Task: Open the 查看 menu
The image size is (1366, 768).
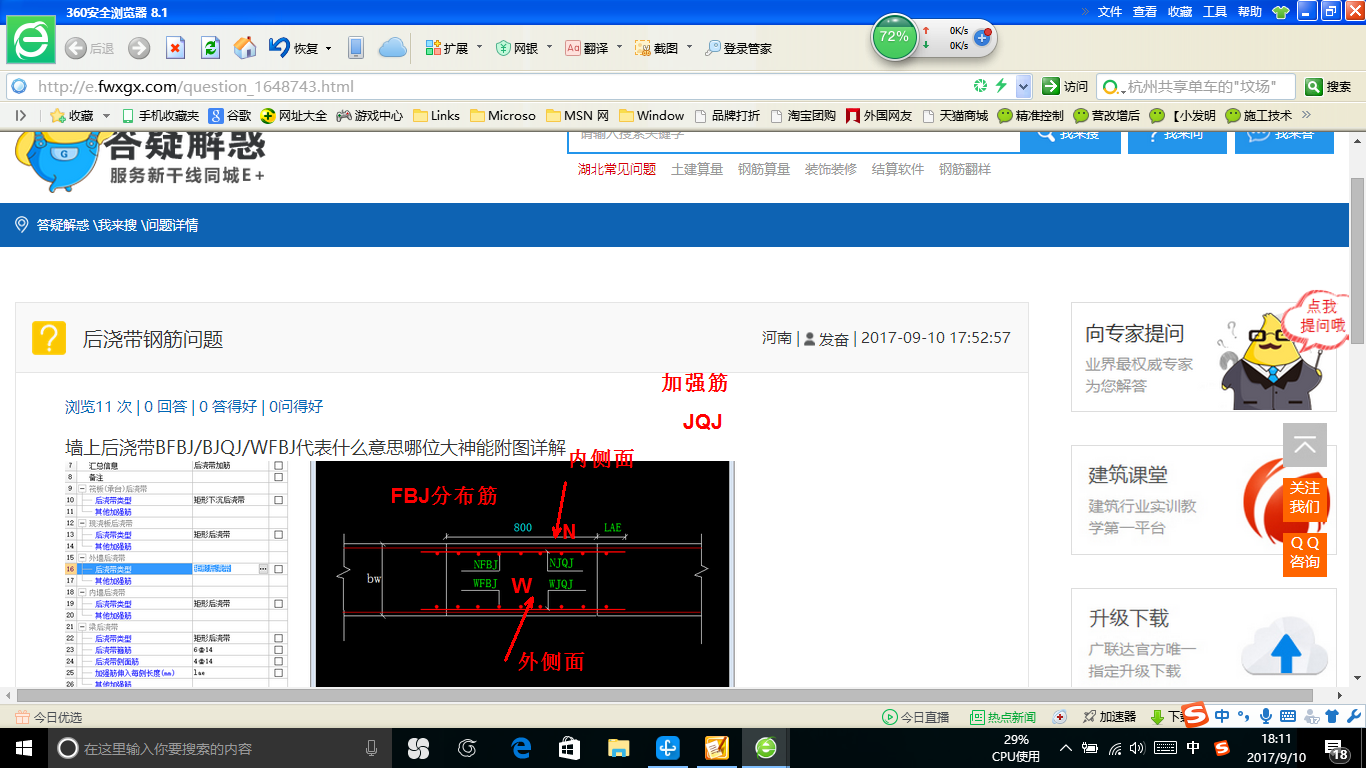Action: coord(1145,12)
